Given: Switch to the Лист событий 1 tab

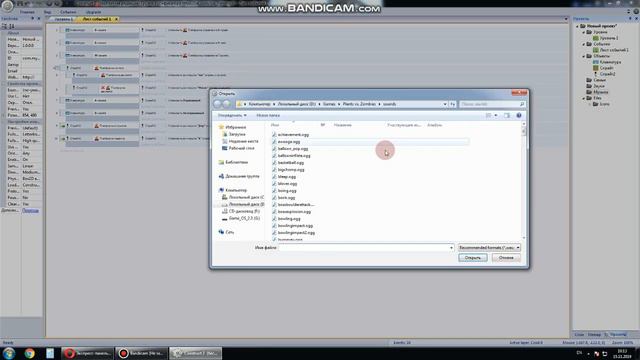Looking at the screenshot, I should [97, 19].
